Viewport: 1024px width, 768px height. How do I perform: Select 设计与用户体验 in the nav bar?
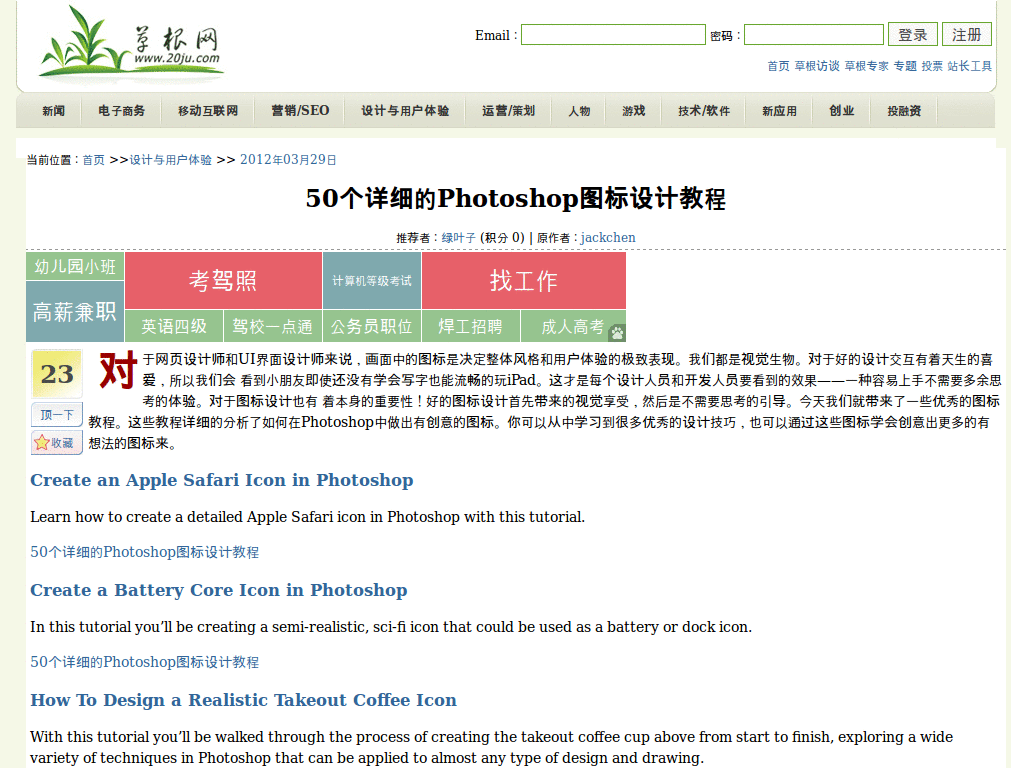pyautogui.click(x=405, y=111)
